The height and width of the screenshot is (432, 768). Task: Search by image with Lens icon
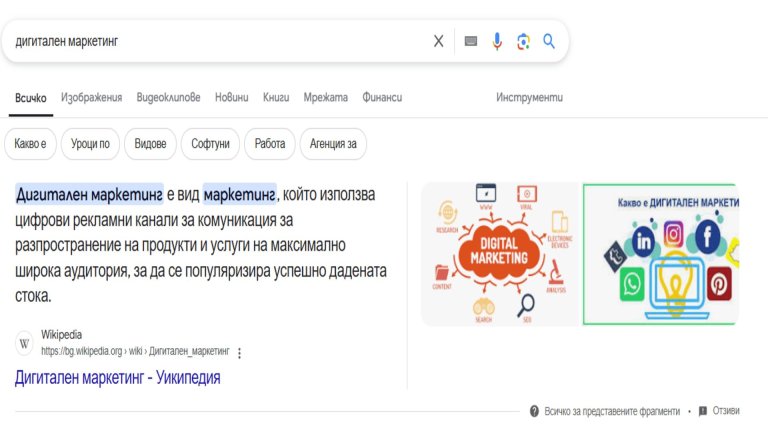(x=523, y=41)
